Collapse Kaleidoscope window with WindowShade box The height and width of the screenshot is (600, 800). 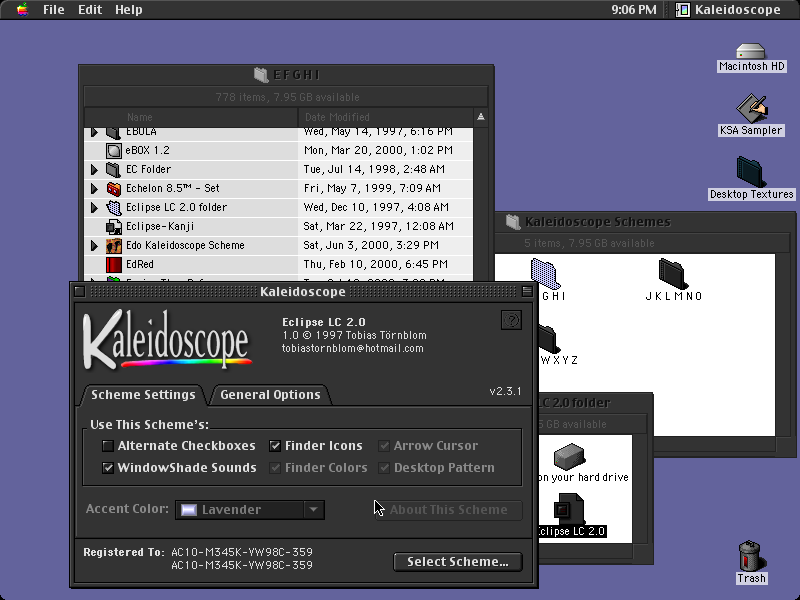coord(527,291)
